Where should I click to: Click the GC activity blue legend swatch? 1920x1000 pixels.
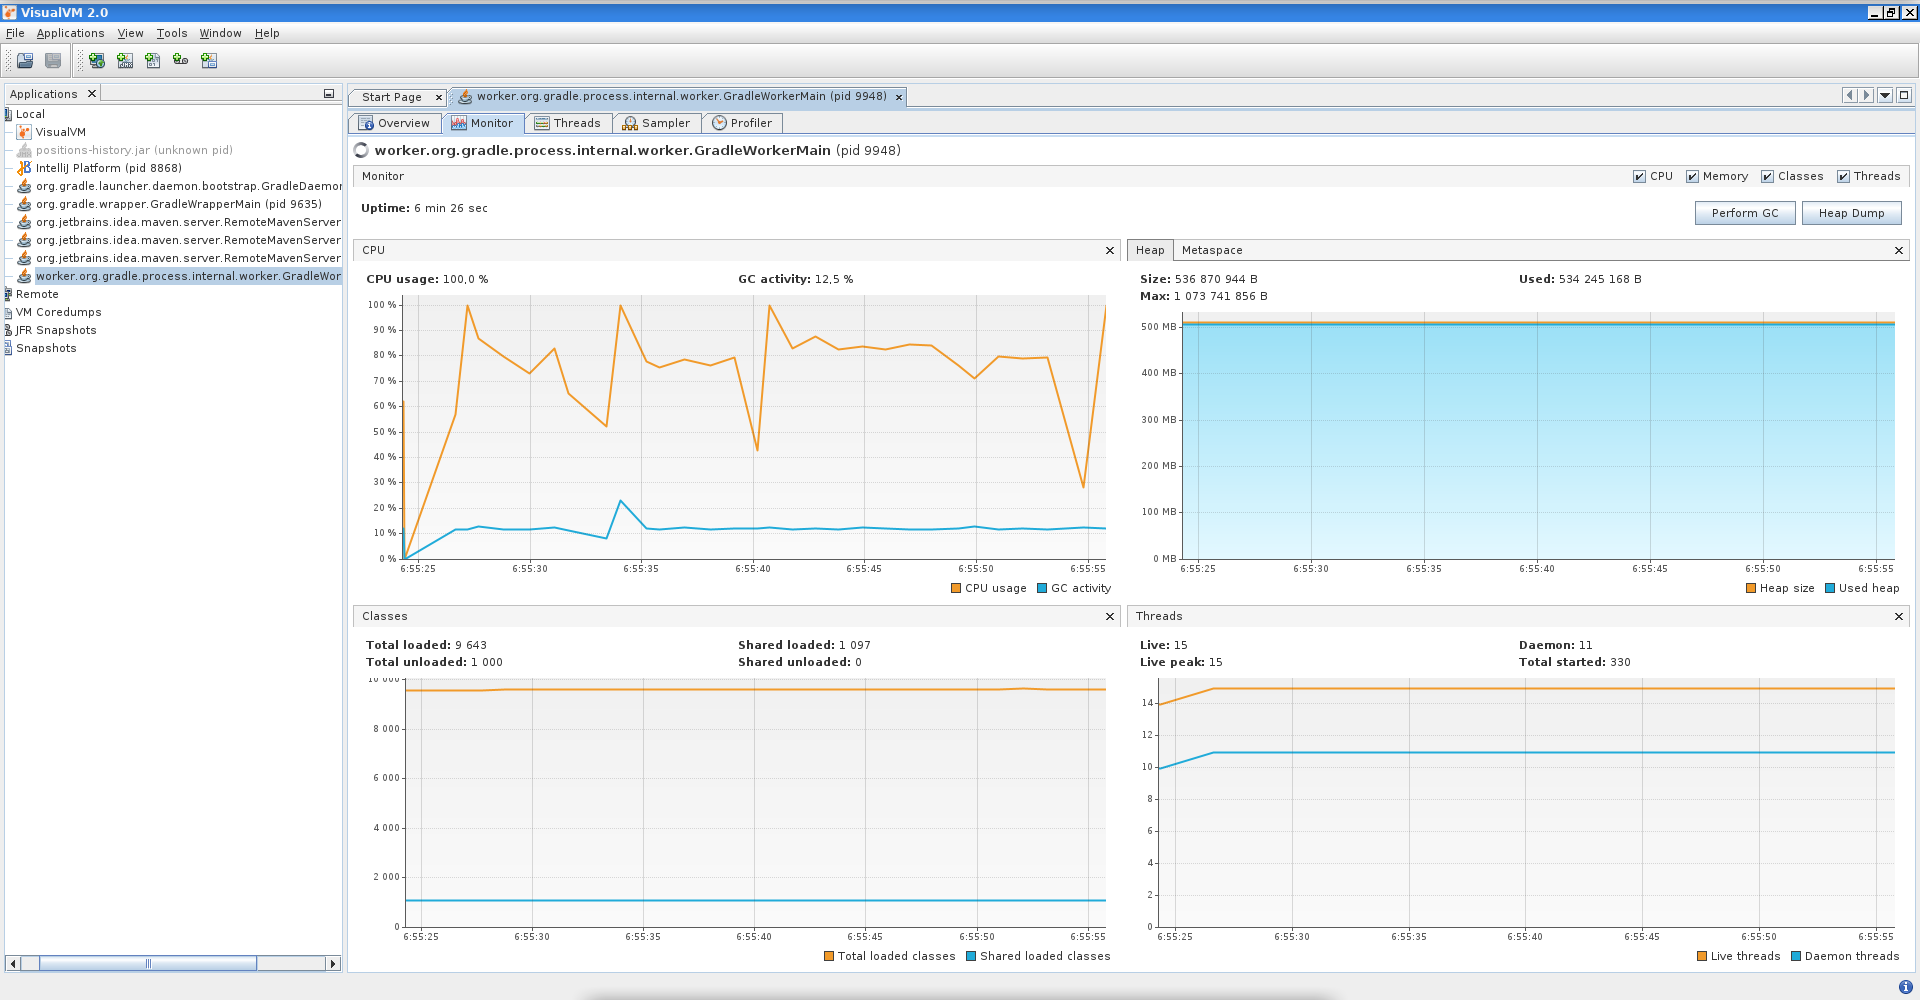tap(1042, 588)
